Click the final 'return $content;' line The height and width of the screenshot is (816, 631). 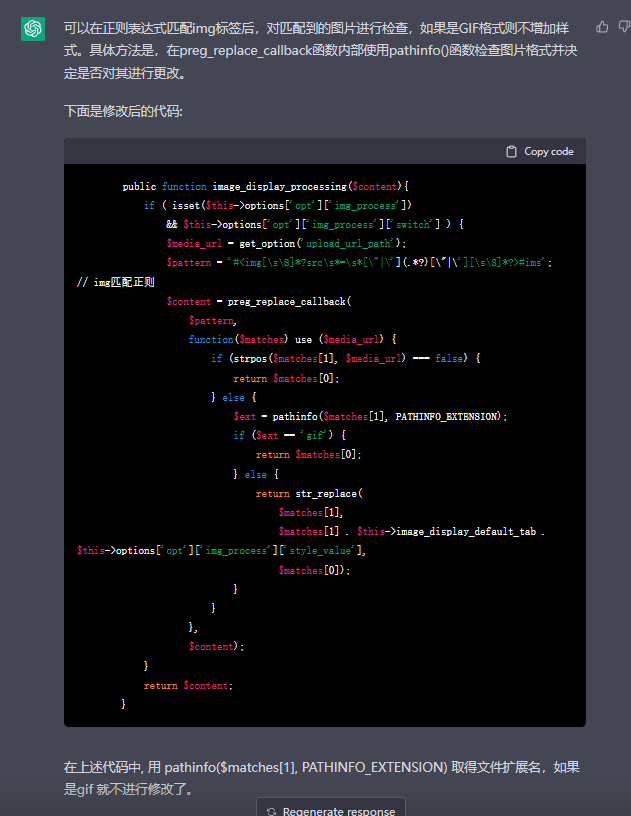pos(188,685)
